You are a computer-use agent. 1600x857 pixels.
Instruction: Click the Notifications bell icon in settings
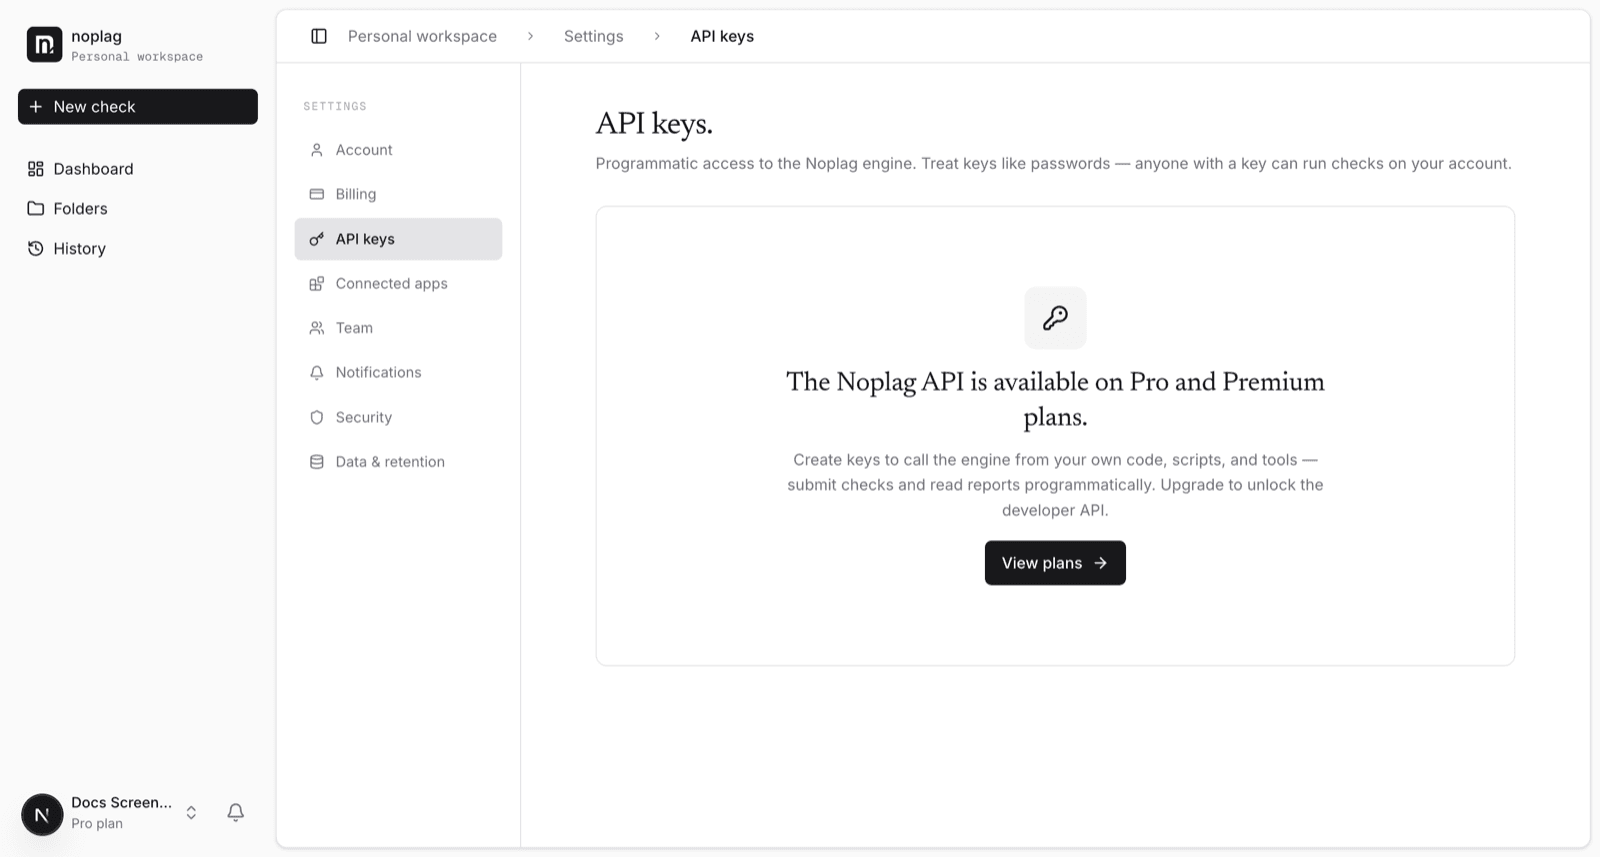point(317,372)
